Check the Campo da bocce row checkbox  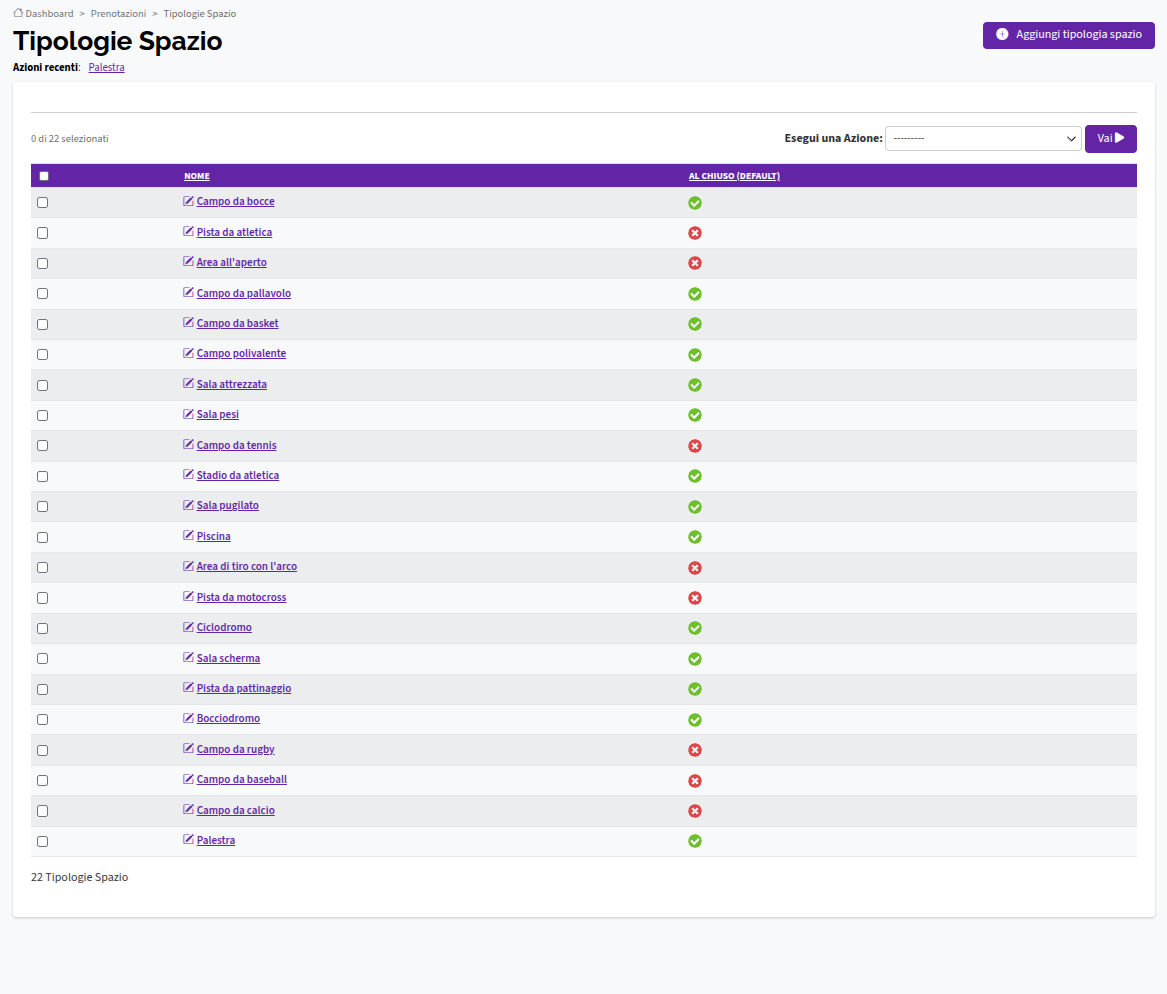pos(42,202)
